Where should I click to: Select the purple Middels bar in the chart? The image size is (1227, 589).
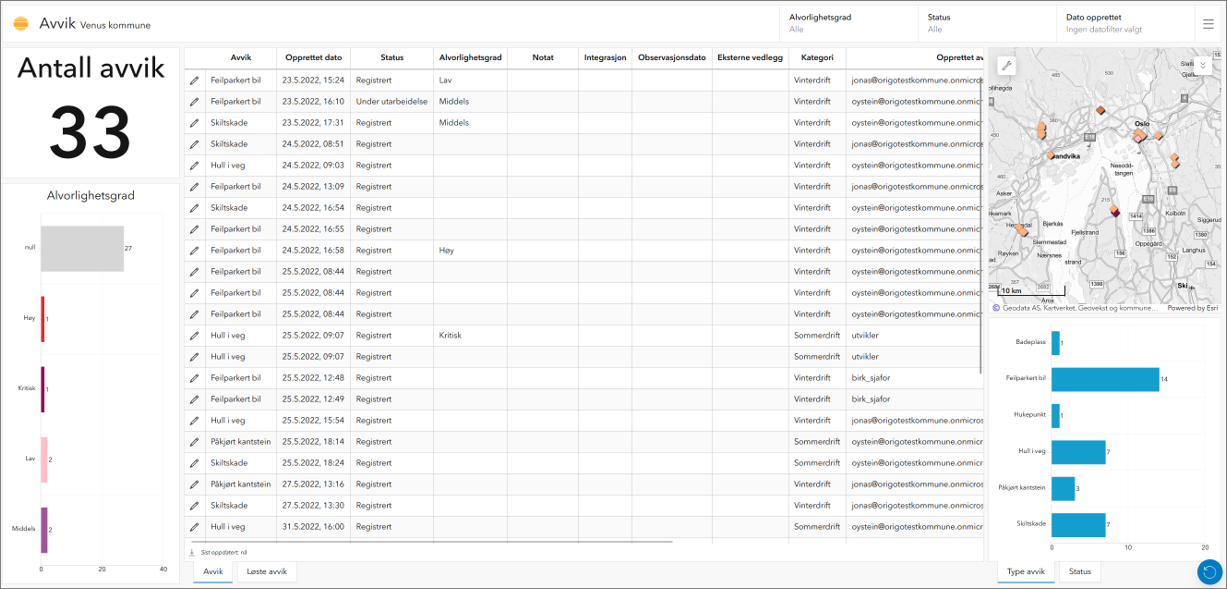point(44,529)
